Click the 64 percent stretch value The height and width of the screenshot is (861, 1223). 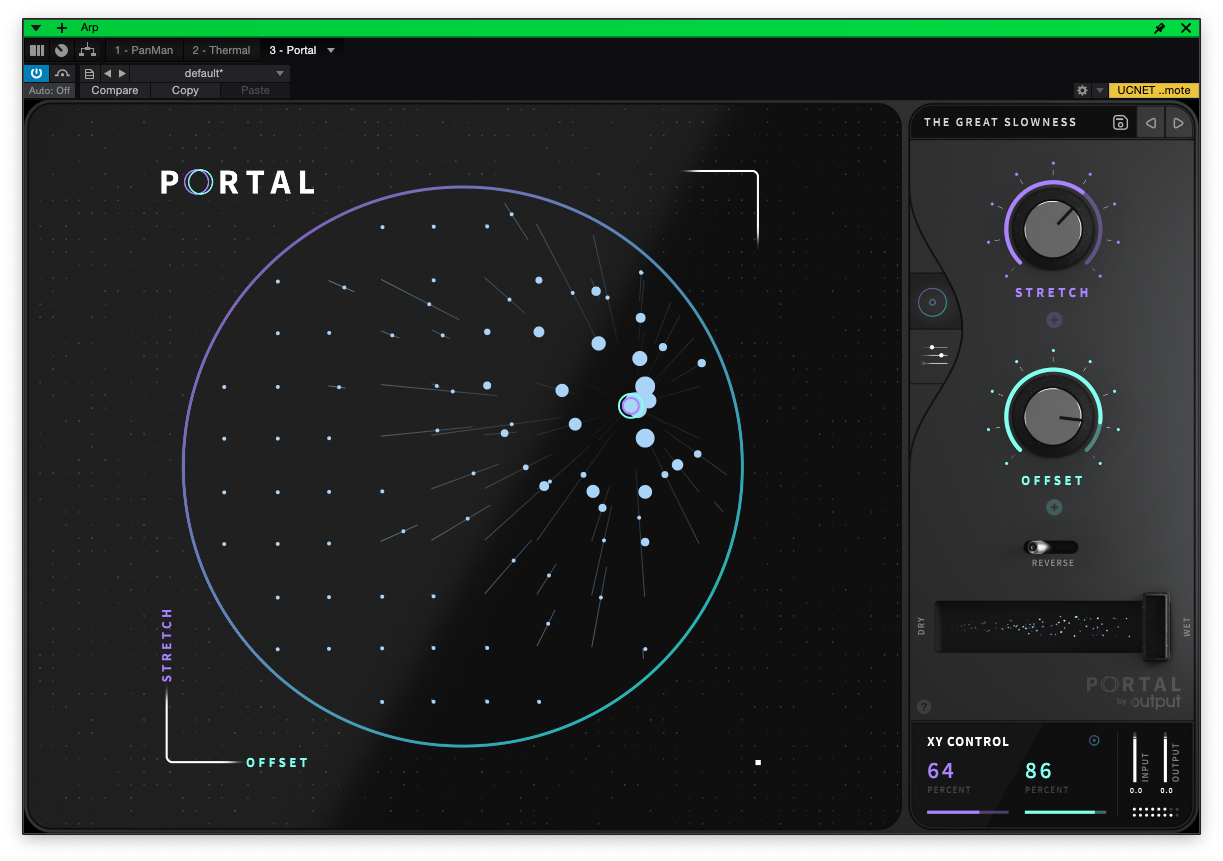(941, 771)
